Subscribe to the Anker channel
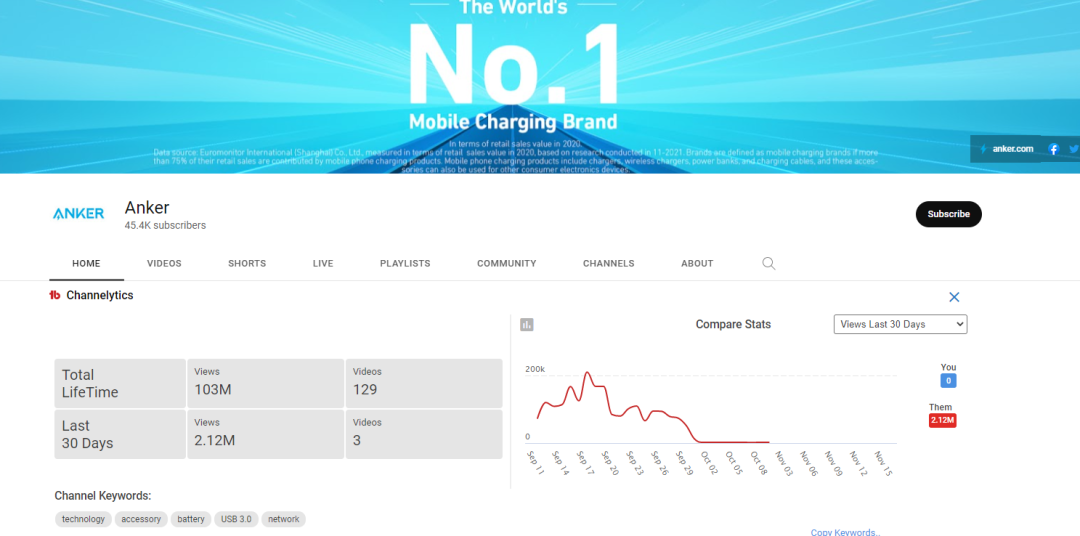Screen dimensions: 1080x536 [x=948, y=214]
